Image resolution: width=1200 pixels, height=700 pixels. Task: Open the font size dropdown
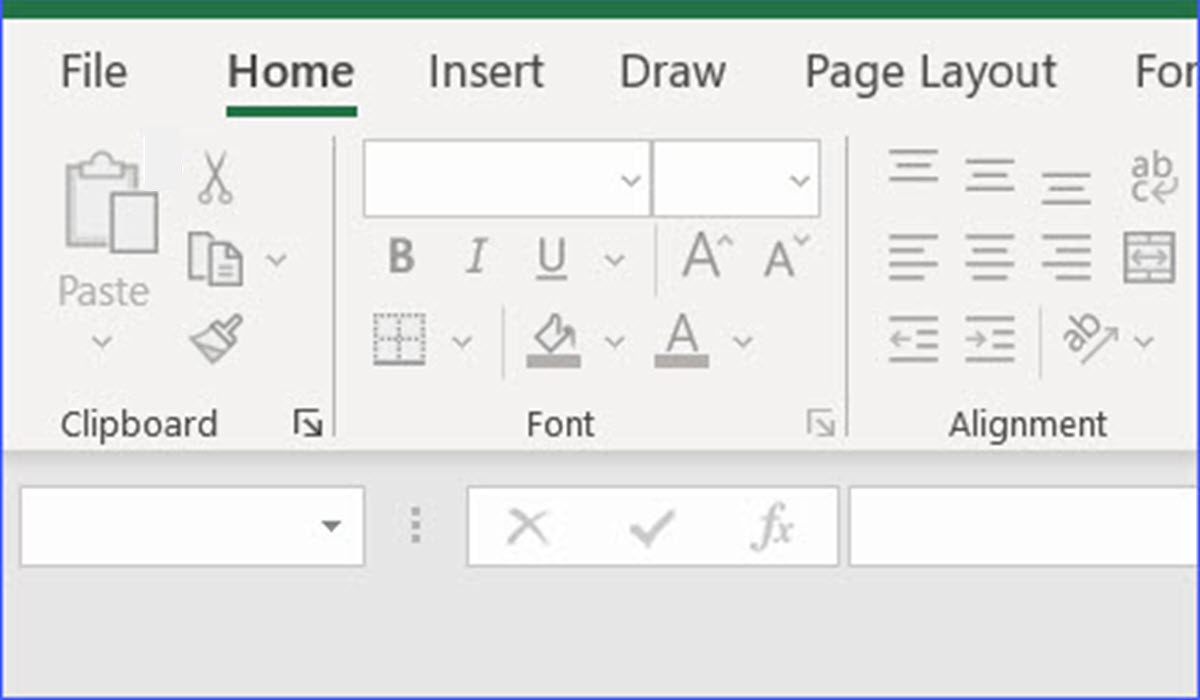[x=799, y=180]
